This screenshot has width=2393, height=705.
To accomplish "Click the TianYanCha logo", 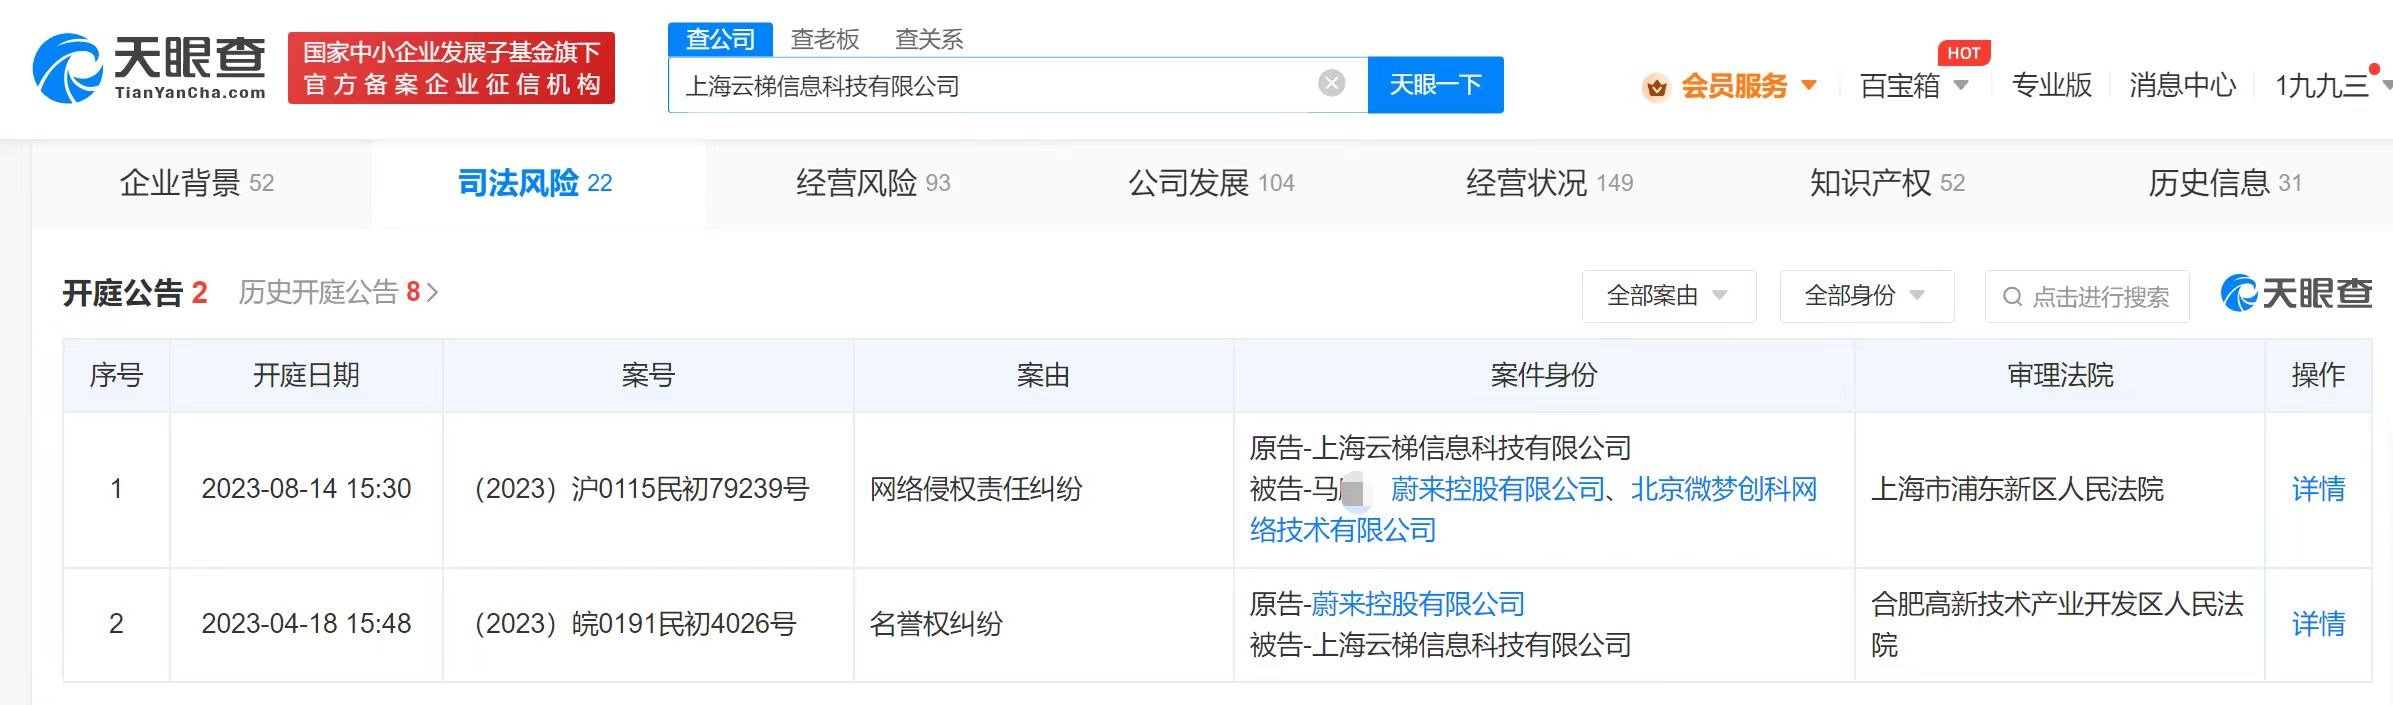I will click(x=150, y=68).
